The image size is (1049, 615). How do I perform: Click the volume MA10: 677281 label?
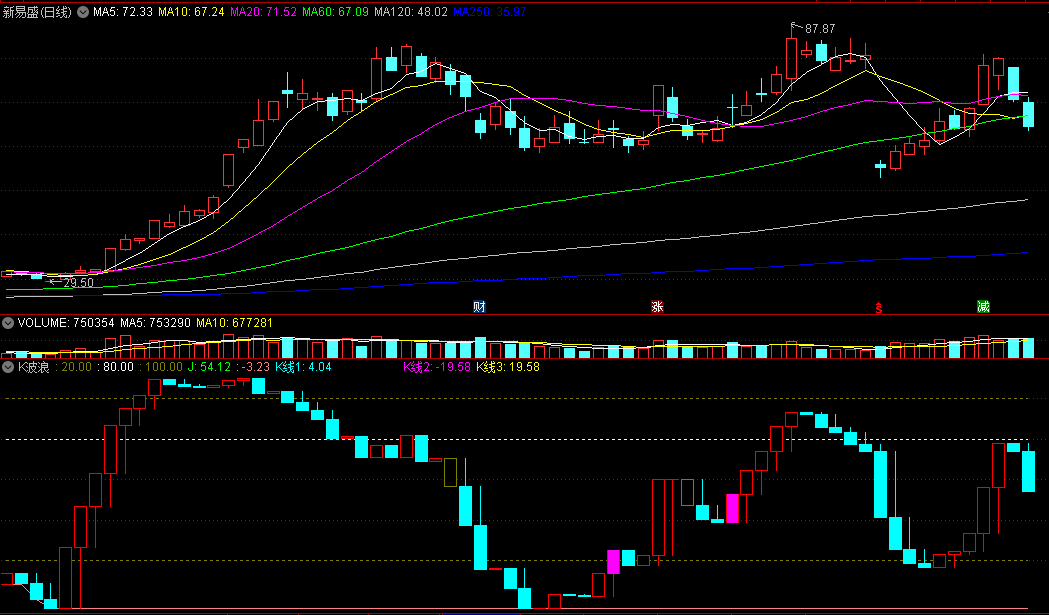coord(234,323)
